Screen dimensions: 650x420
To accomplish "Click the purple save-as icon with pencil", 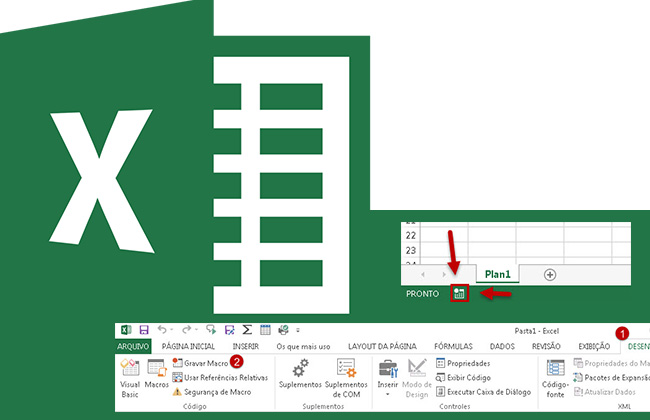I will pyautogui.click(x=229, y=330).
